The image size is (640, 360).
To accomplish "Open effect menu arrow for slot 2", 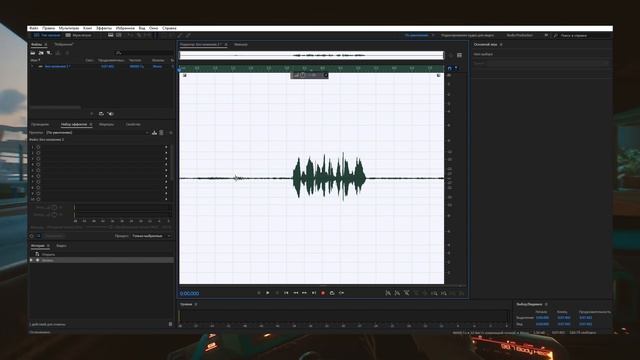I will (166, 153).
